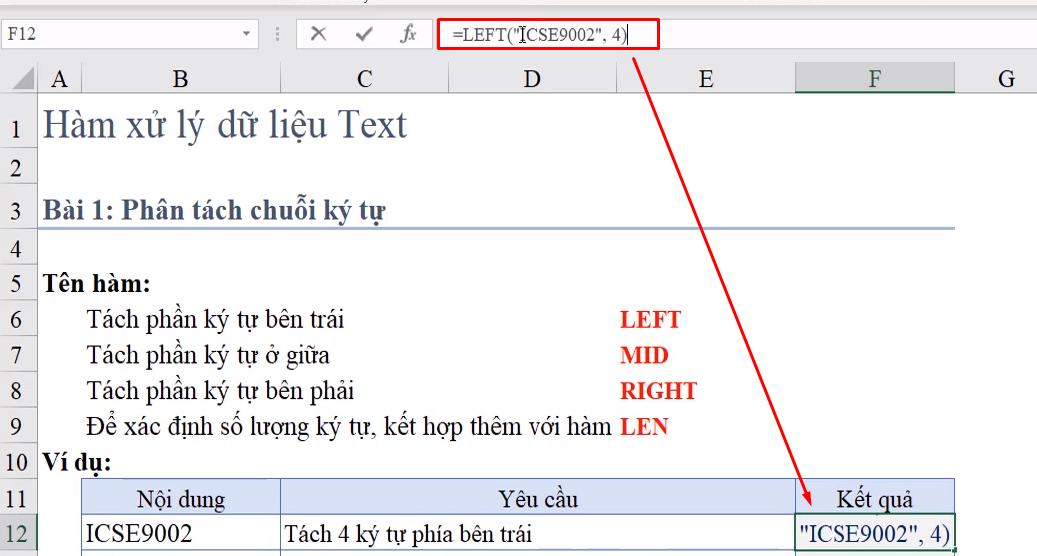This screenshot has height=556, width=1037.
Task: Select row 8 header
Action: [x=17, y=391]
